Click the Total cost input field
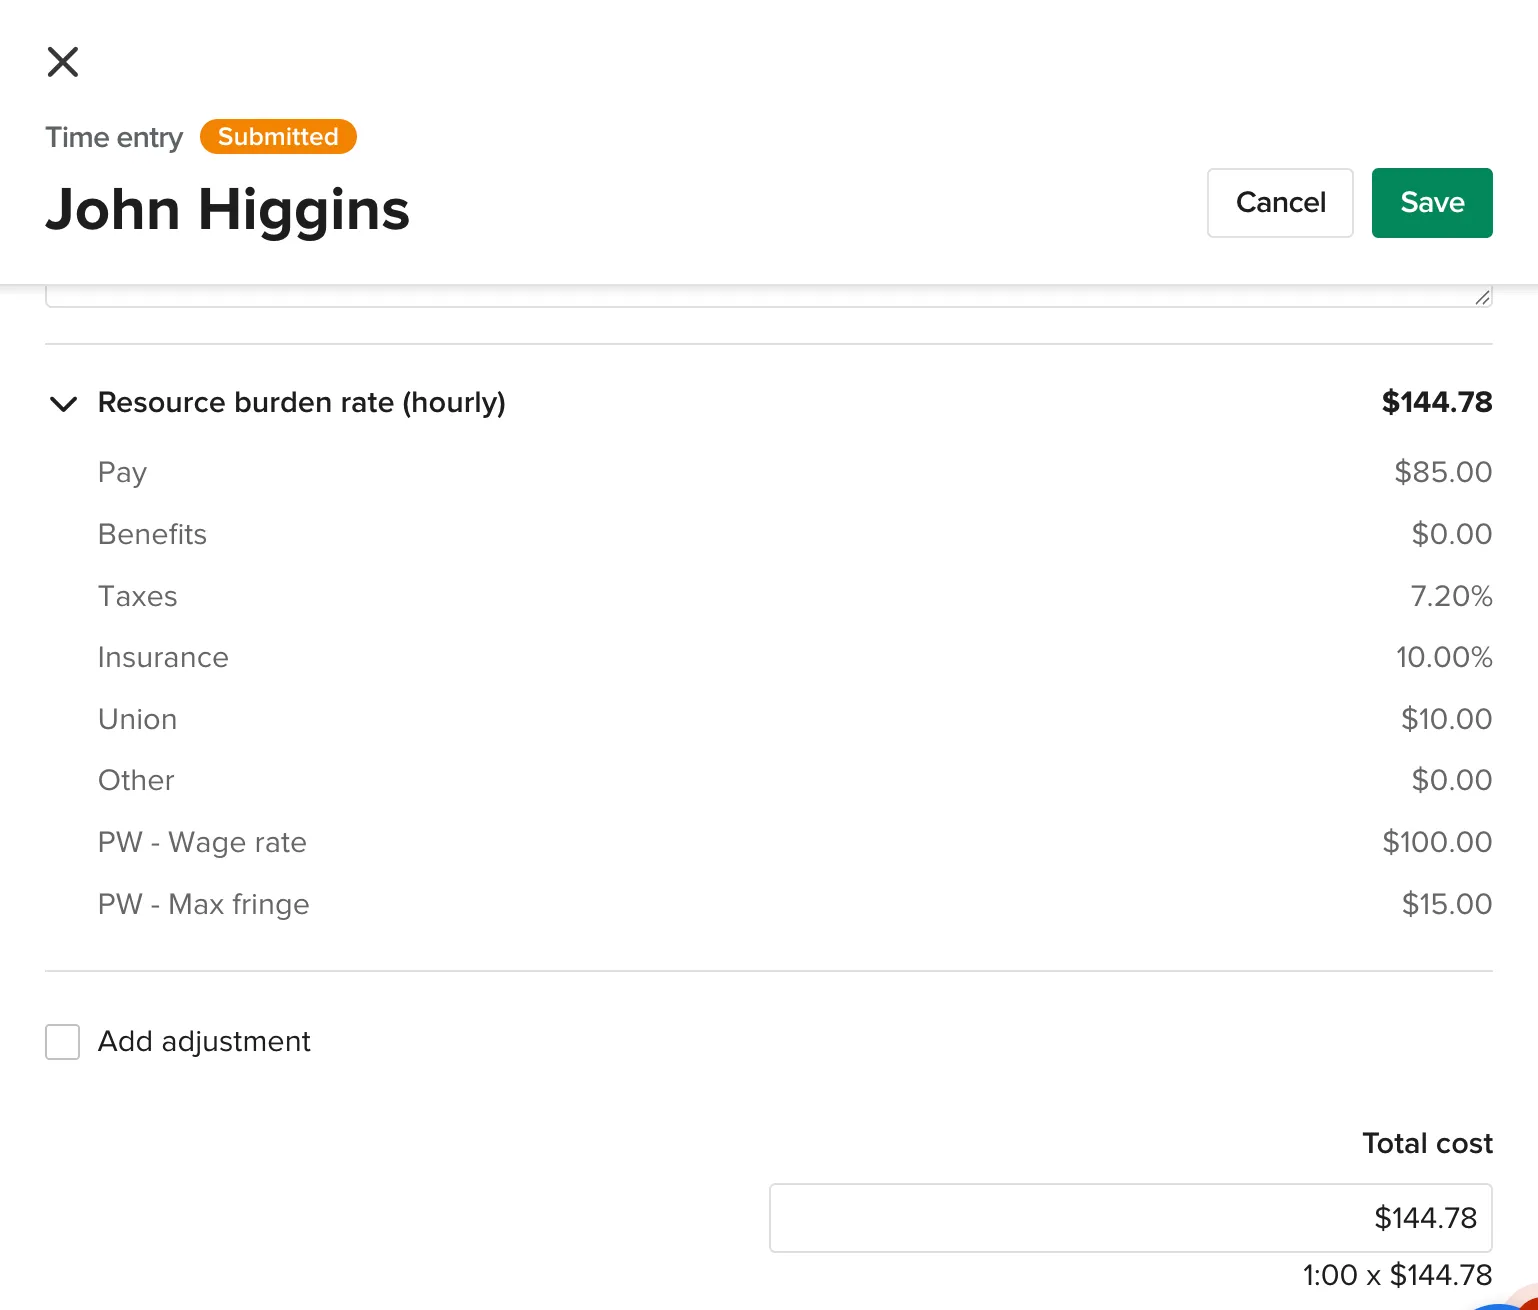1538x1310 pixels. [x=1130, y=1218]
